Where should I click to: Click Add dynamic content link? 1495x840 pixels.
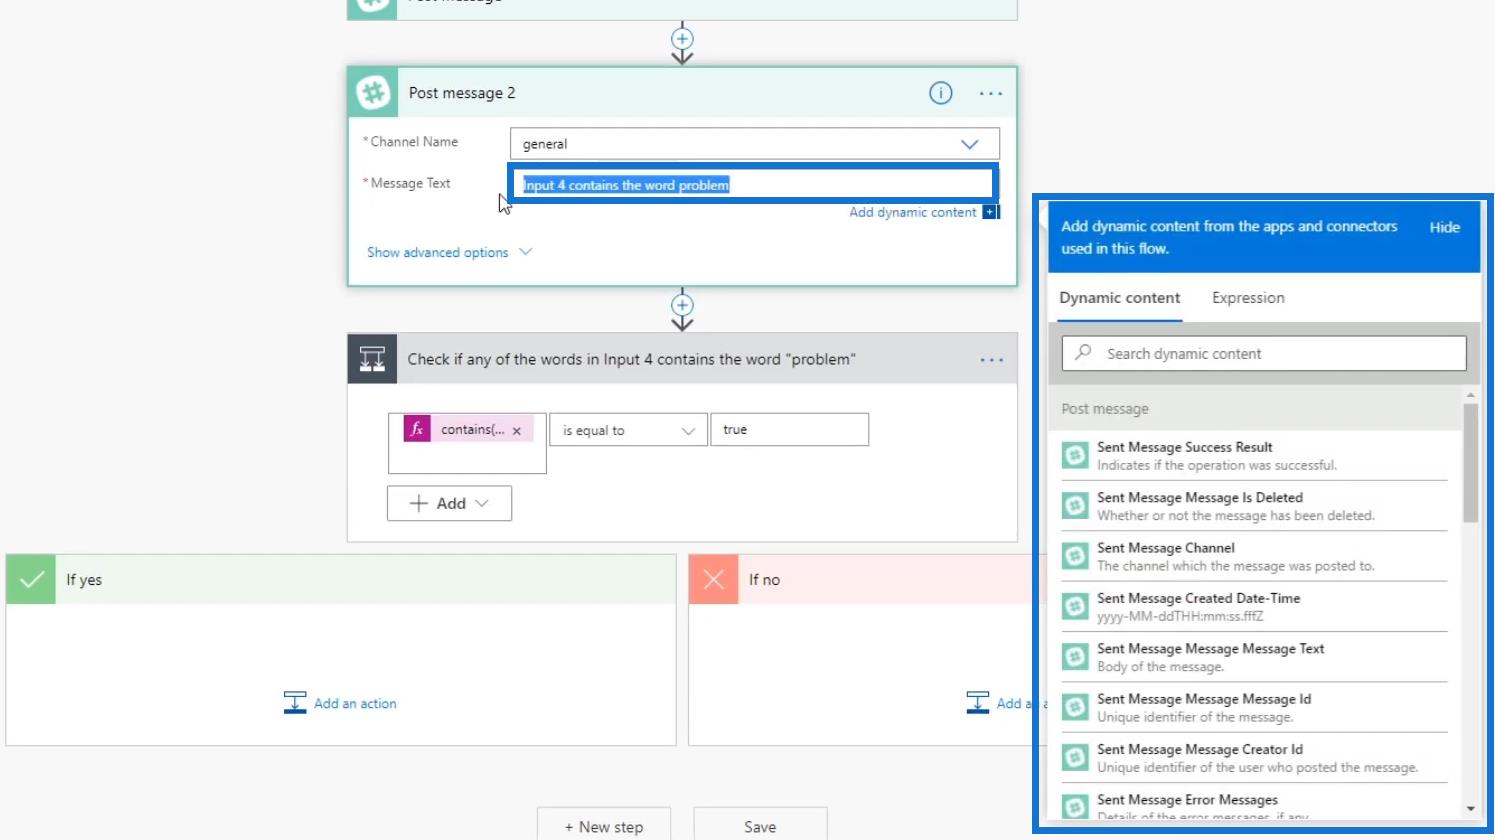coord(913,212)
